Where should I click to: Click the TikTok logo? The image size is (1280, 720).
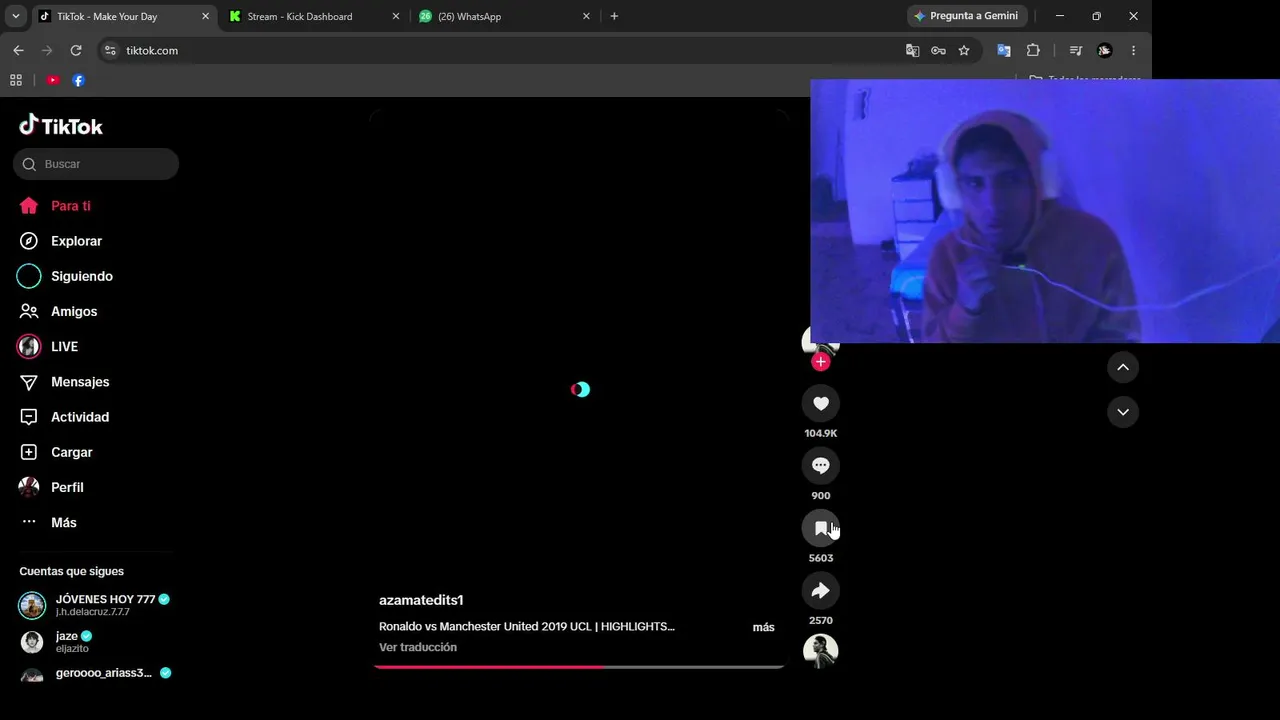(x=61, y=126)
